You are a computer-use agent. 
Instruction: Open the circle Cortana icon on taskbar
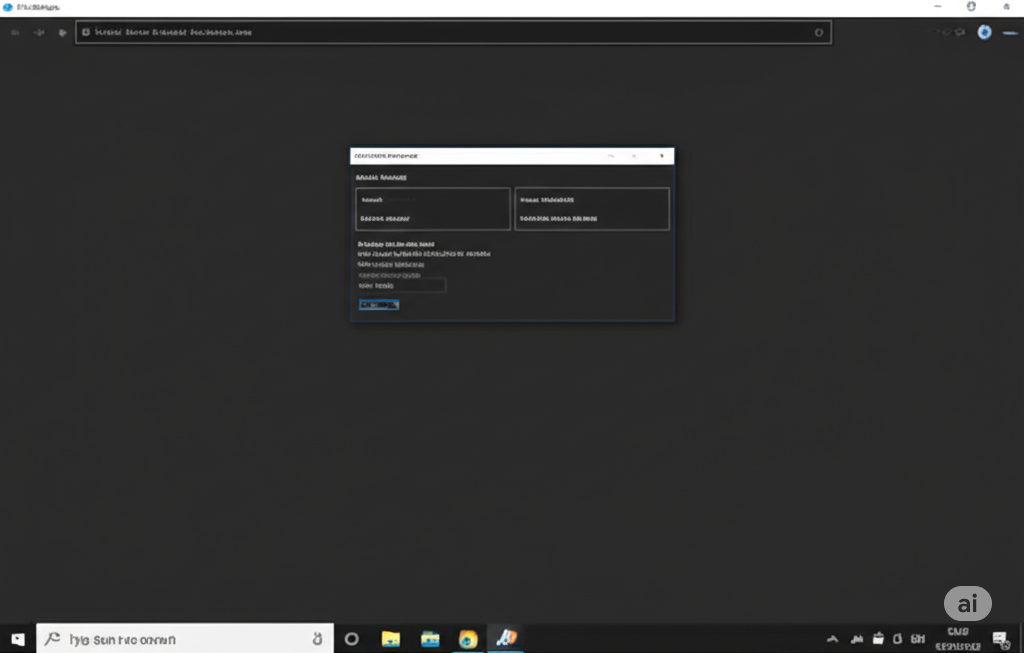pyautogui.click(x=351, y=639)
